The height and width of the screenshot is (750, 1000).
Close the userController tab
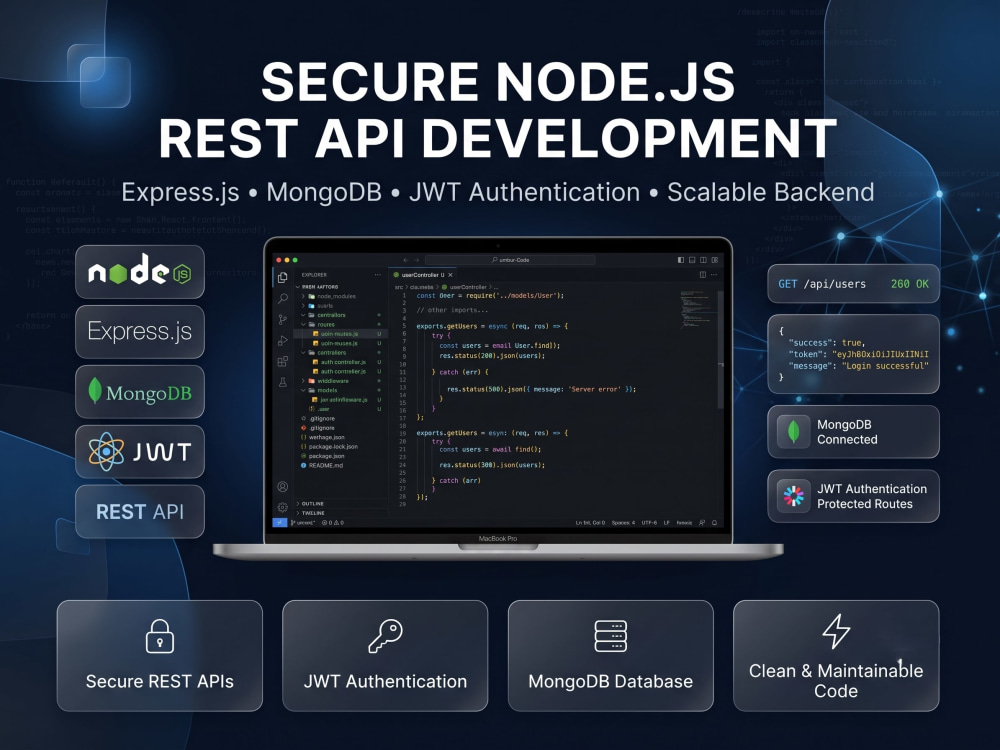[451, 275]
